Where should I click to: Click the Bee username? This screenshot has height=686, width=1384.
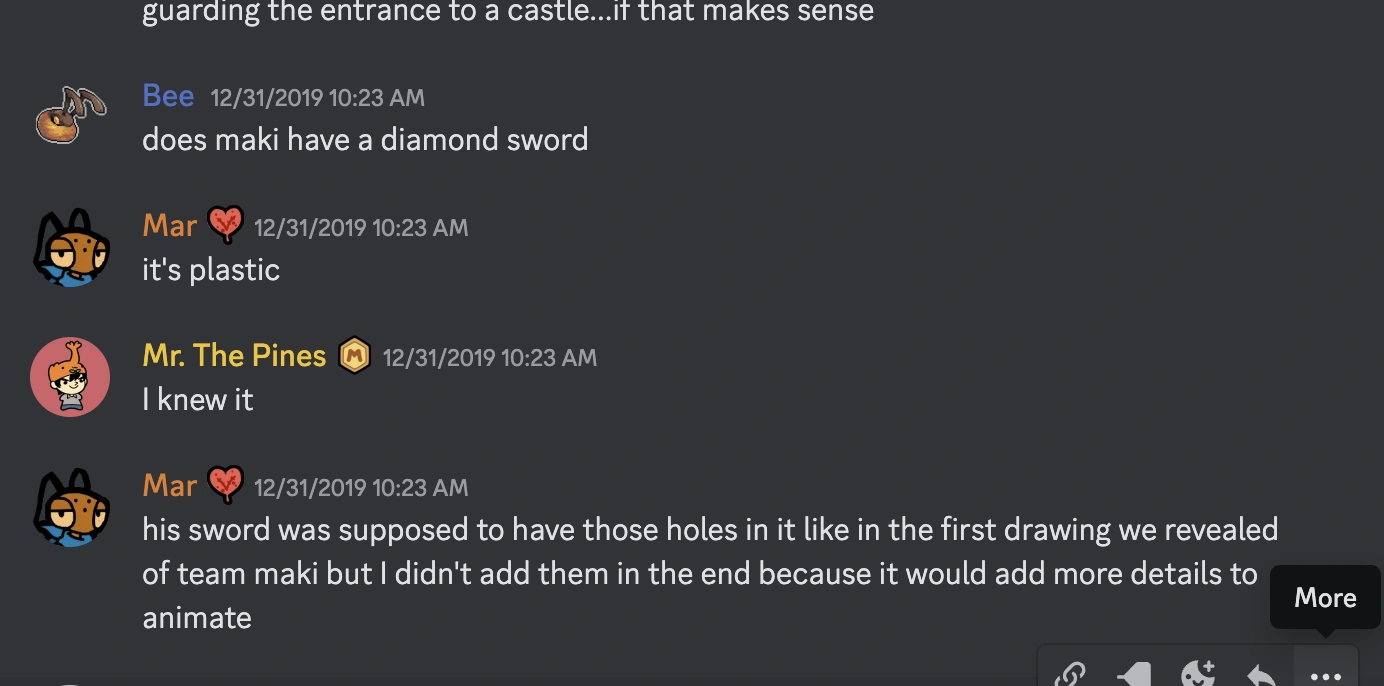click(x=168, y=96)
